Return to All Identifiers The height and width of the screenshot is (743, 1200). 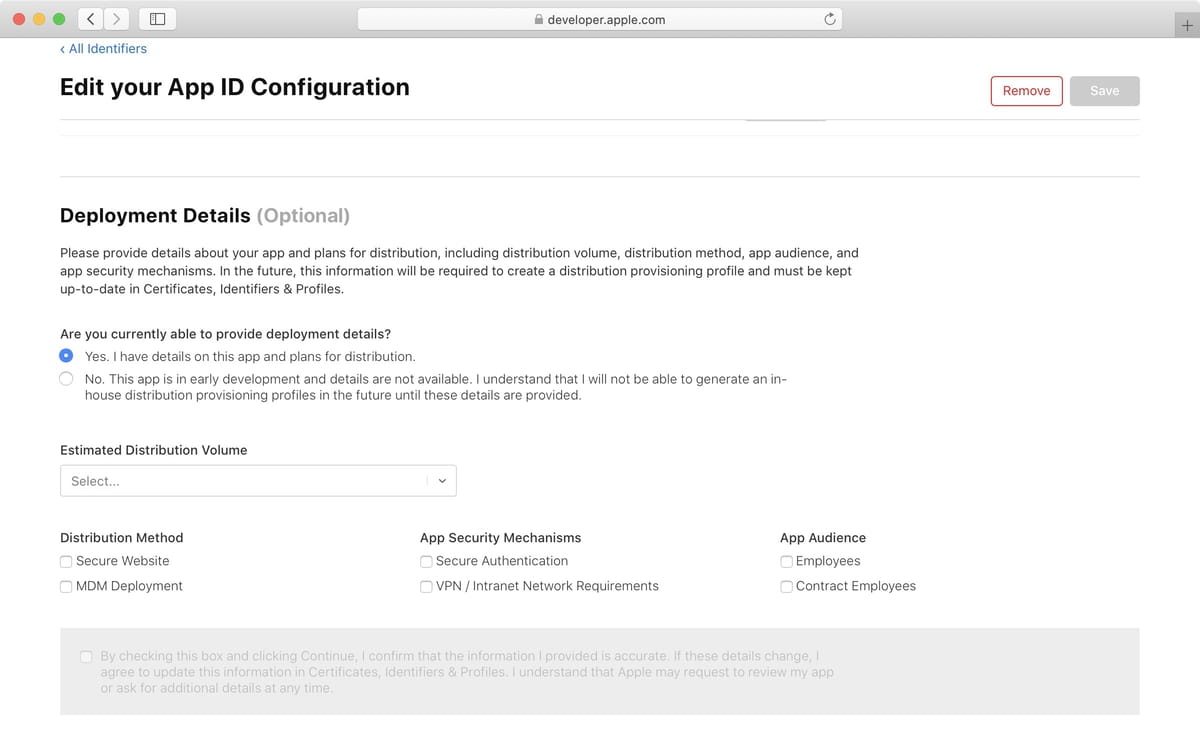(x=103, y=48)
